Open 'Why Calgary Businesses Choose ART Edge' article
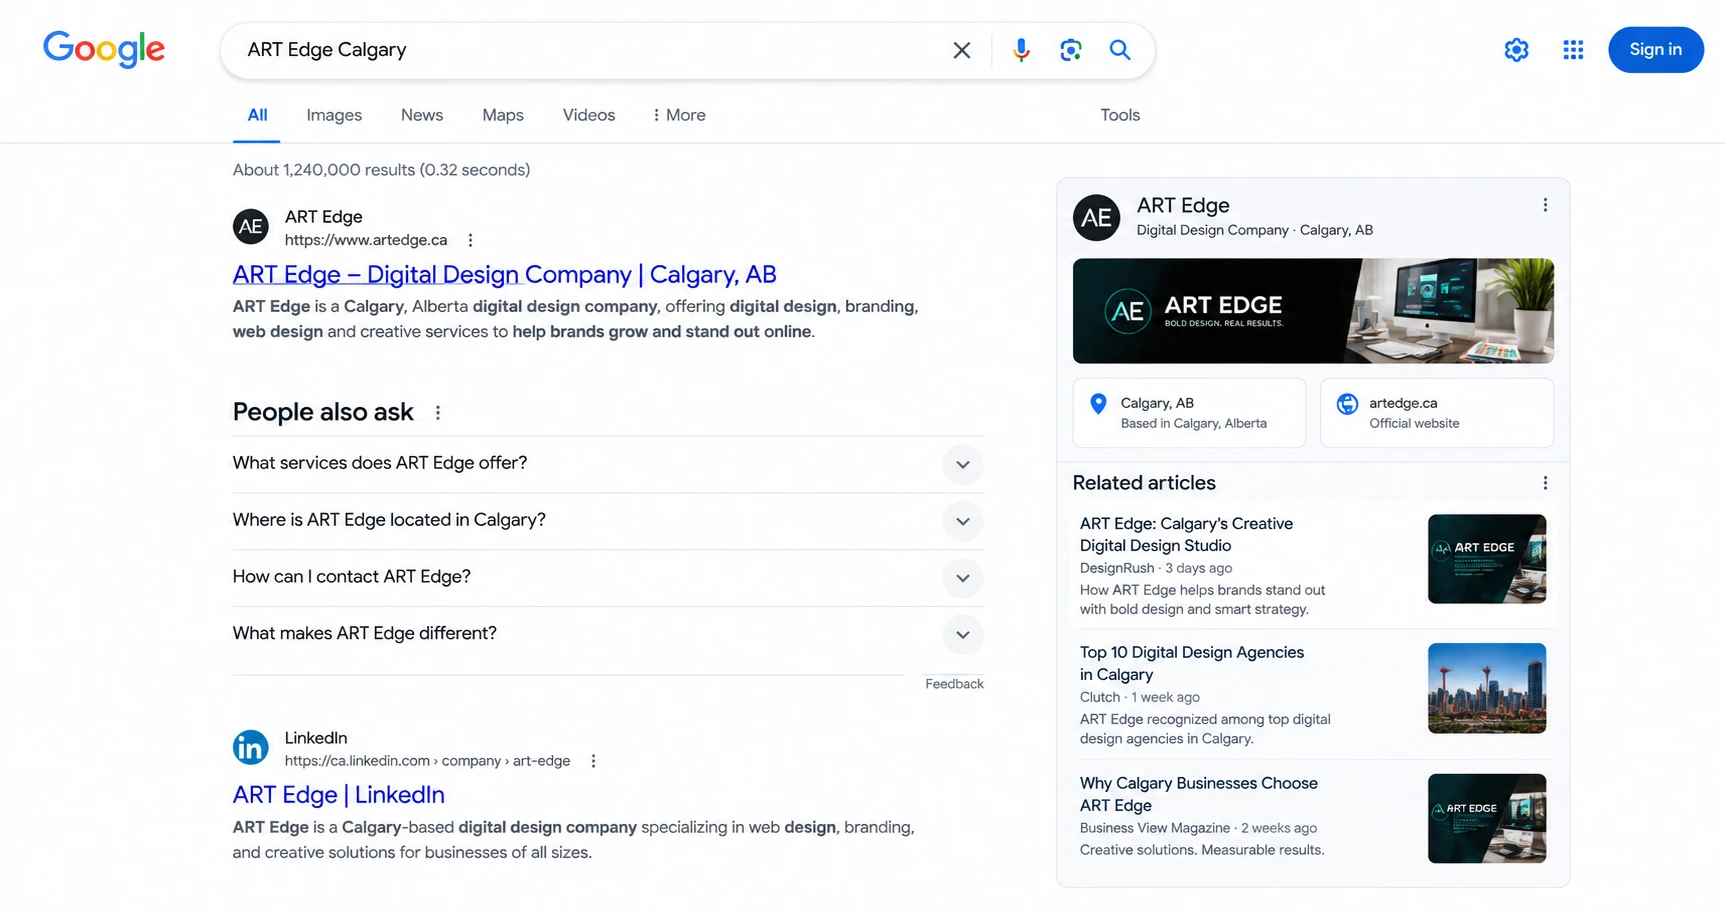The height and width of the screenshot is (912, 1725). coord(1199,794)
